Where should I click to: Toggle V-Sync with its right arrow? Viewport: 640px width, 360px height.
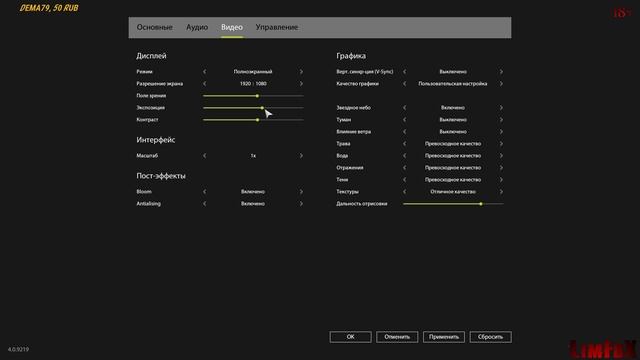(x=501, y=72)
